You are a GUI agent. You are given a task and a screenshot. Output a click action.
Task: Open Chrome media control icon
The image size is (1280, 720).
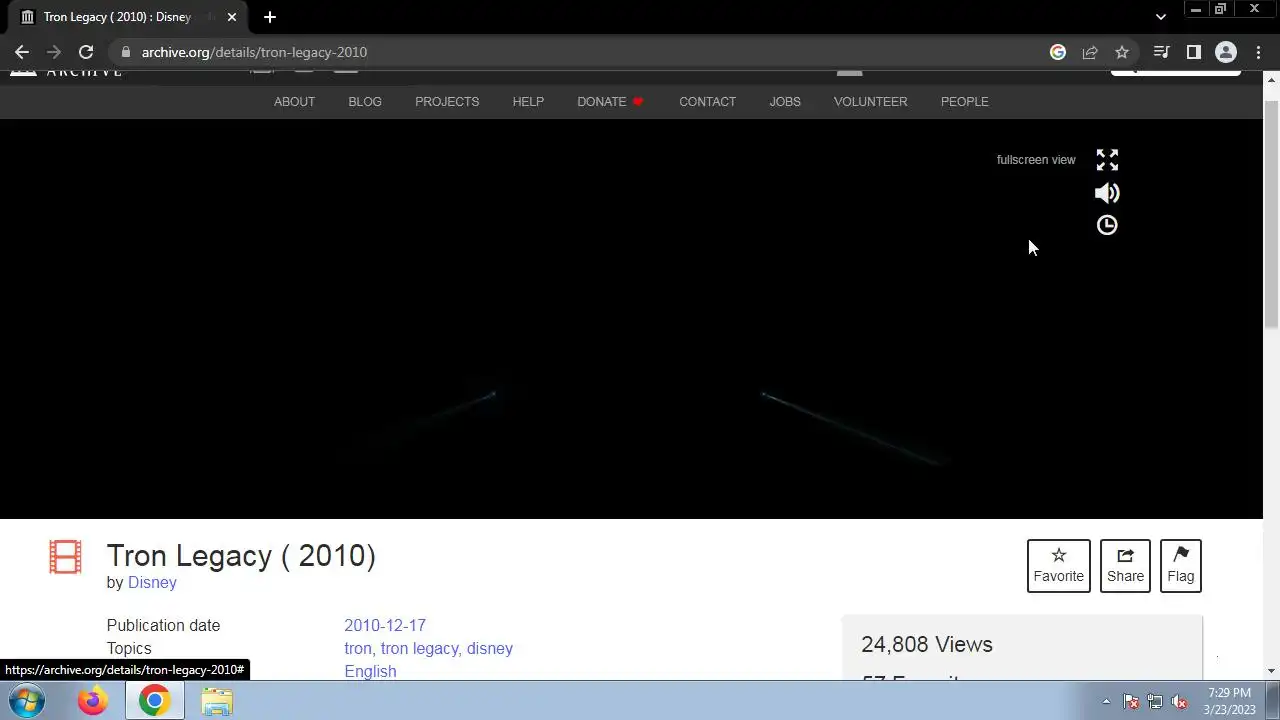1161,52
